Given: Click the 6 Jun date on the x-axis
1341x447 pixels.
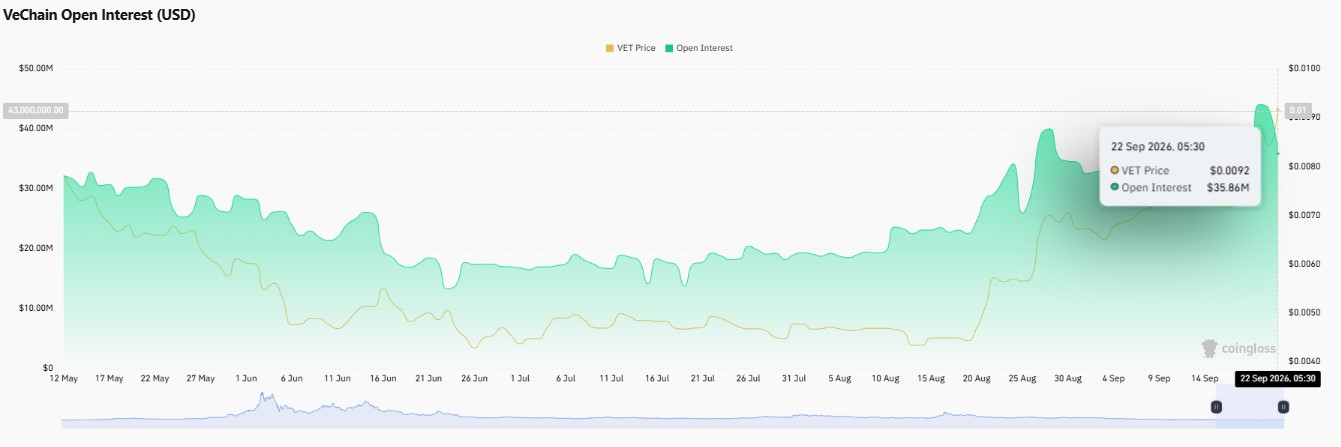Looking at the screenshot, I should point(292,379).
